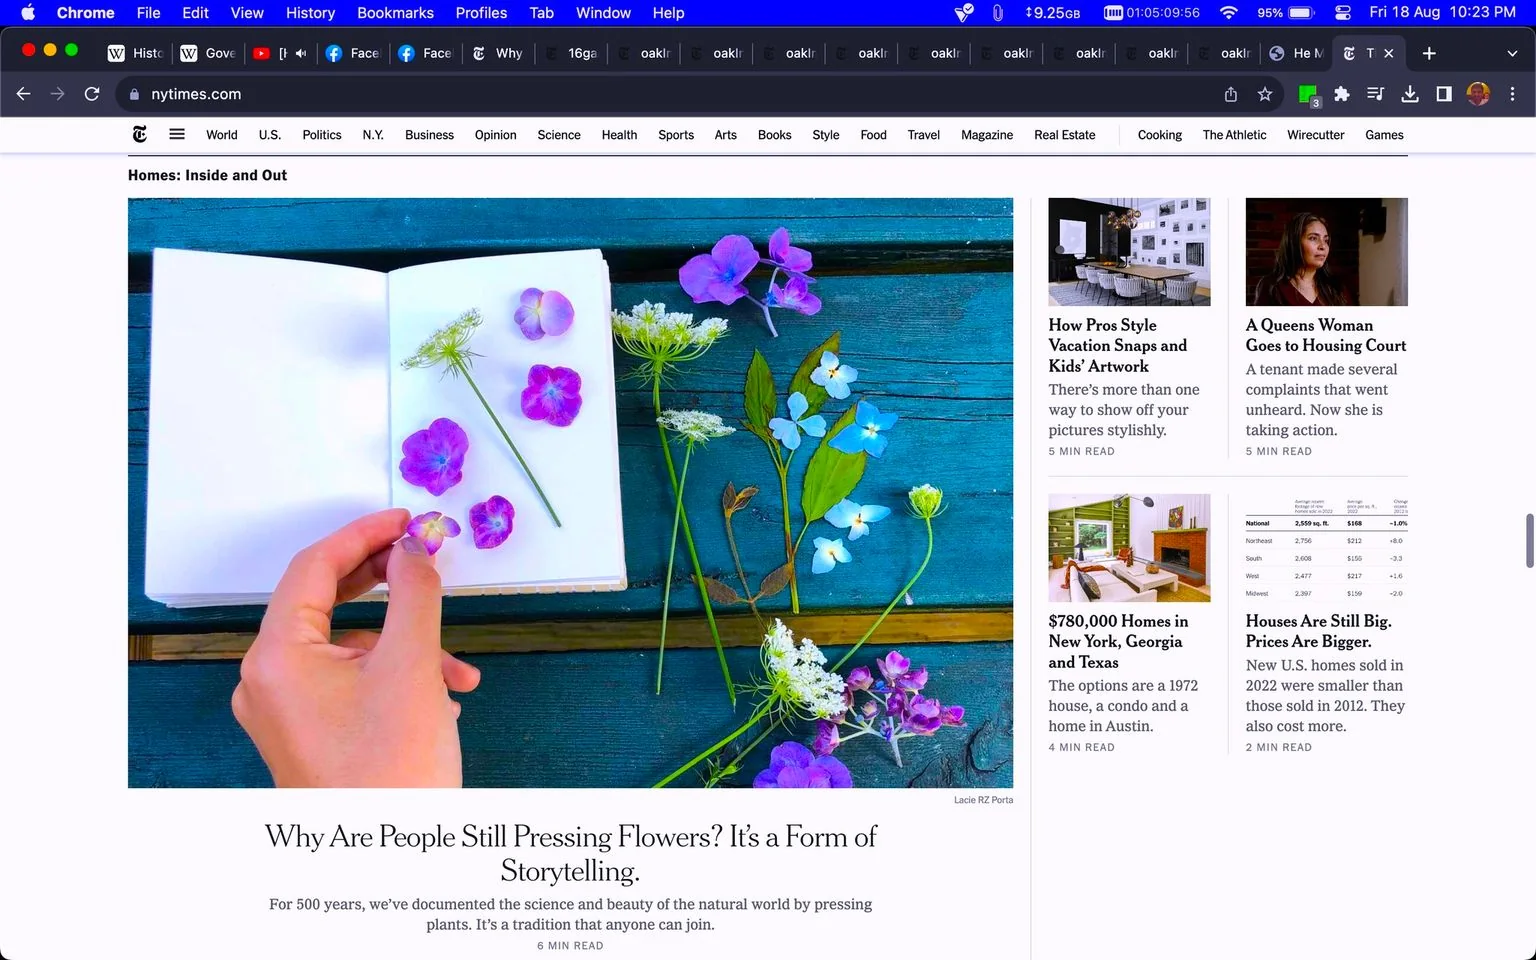The image size is (1536, 960).
Task: Switch to the Government Wikipedia tab
Action: [x=209, y=53]
